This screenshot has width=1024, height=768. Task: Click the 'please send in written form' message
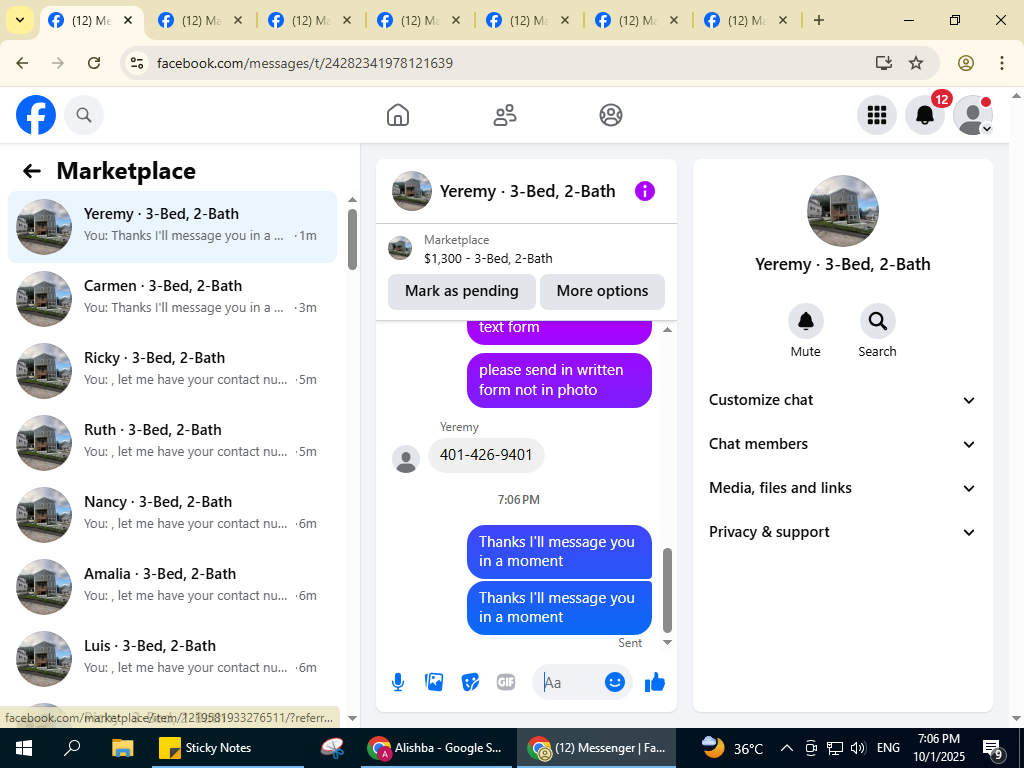coord(559,380)
